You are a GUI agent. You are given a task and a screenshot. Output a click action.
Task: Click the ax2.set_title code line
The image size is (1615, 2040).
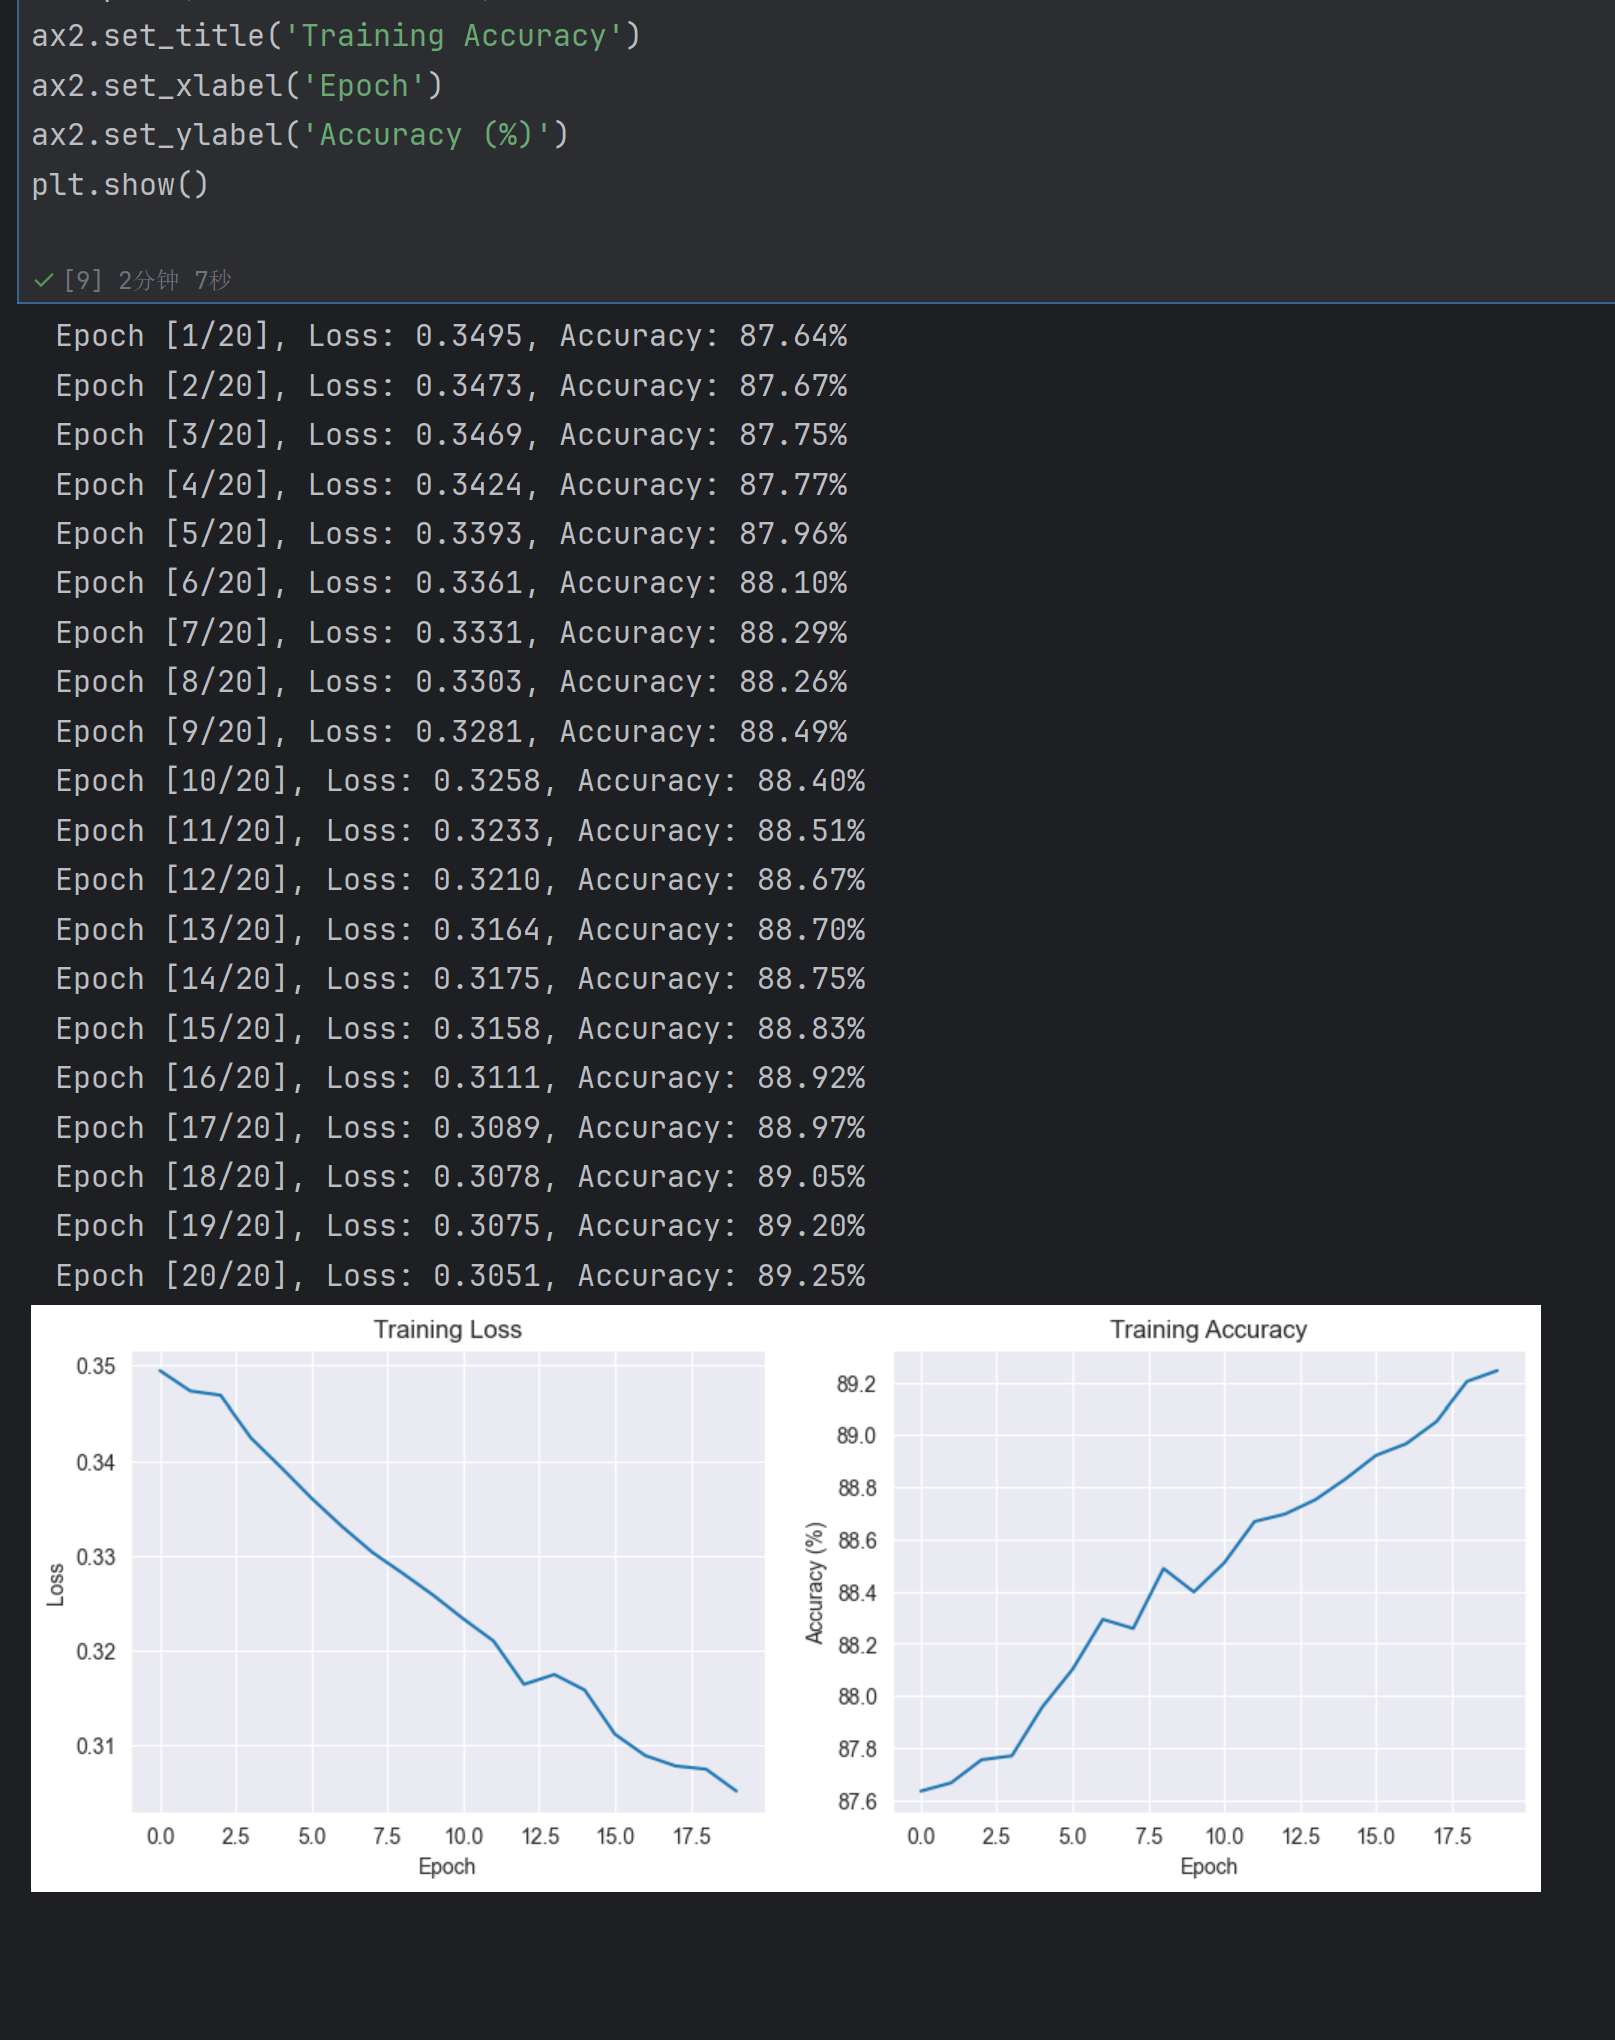[x=335, y=36]
